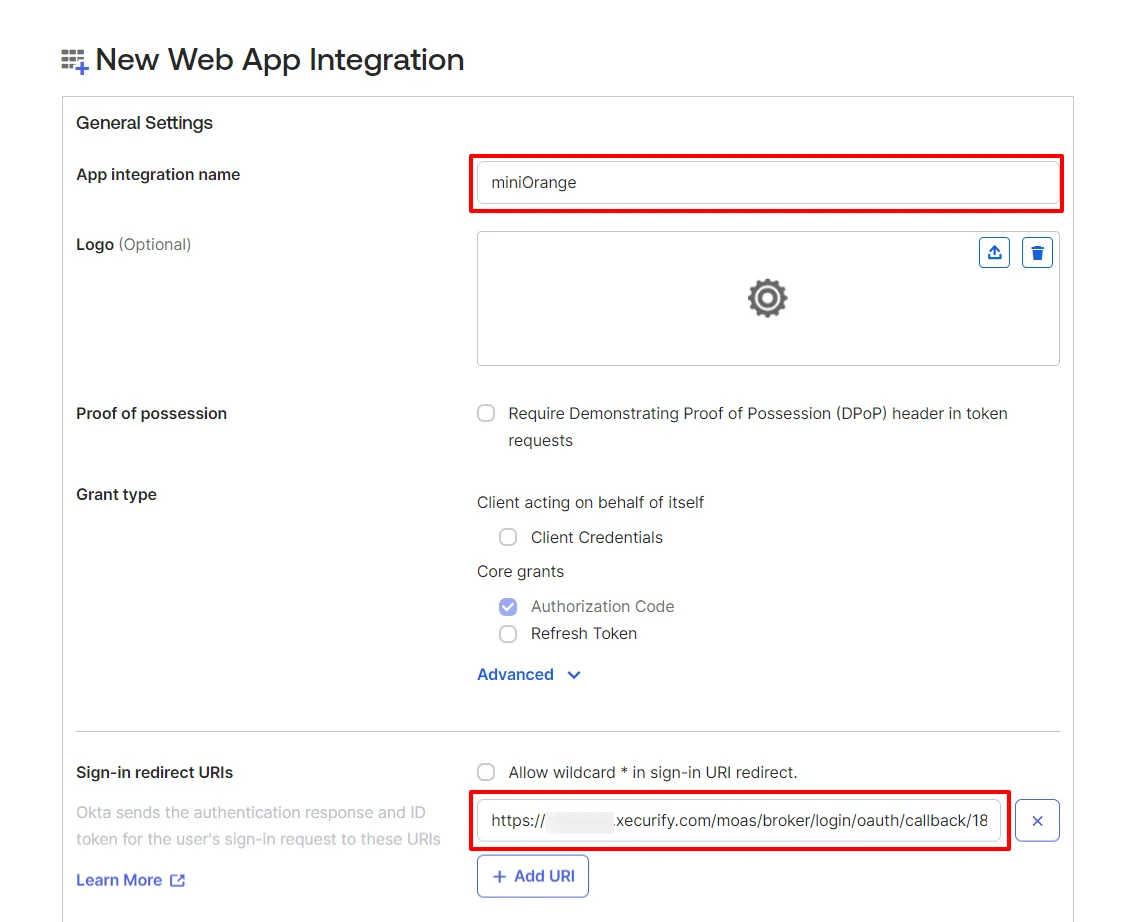
Task: Click the X icon to remove the redirect URI
Action: pyautogui.click(x=1037, y=820)
